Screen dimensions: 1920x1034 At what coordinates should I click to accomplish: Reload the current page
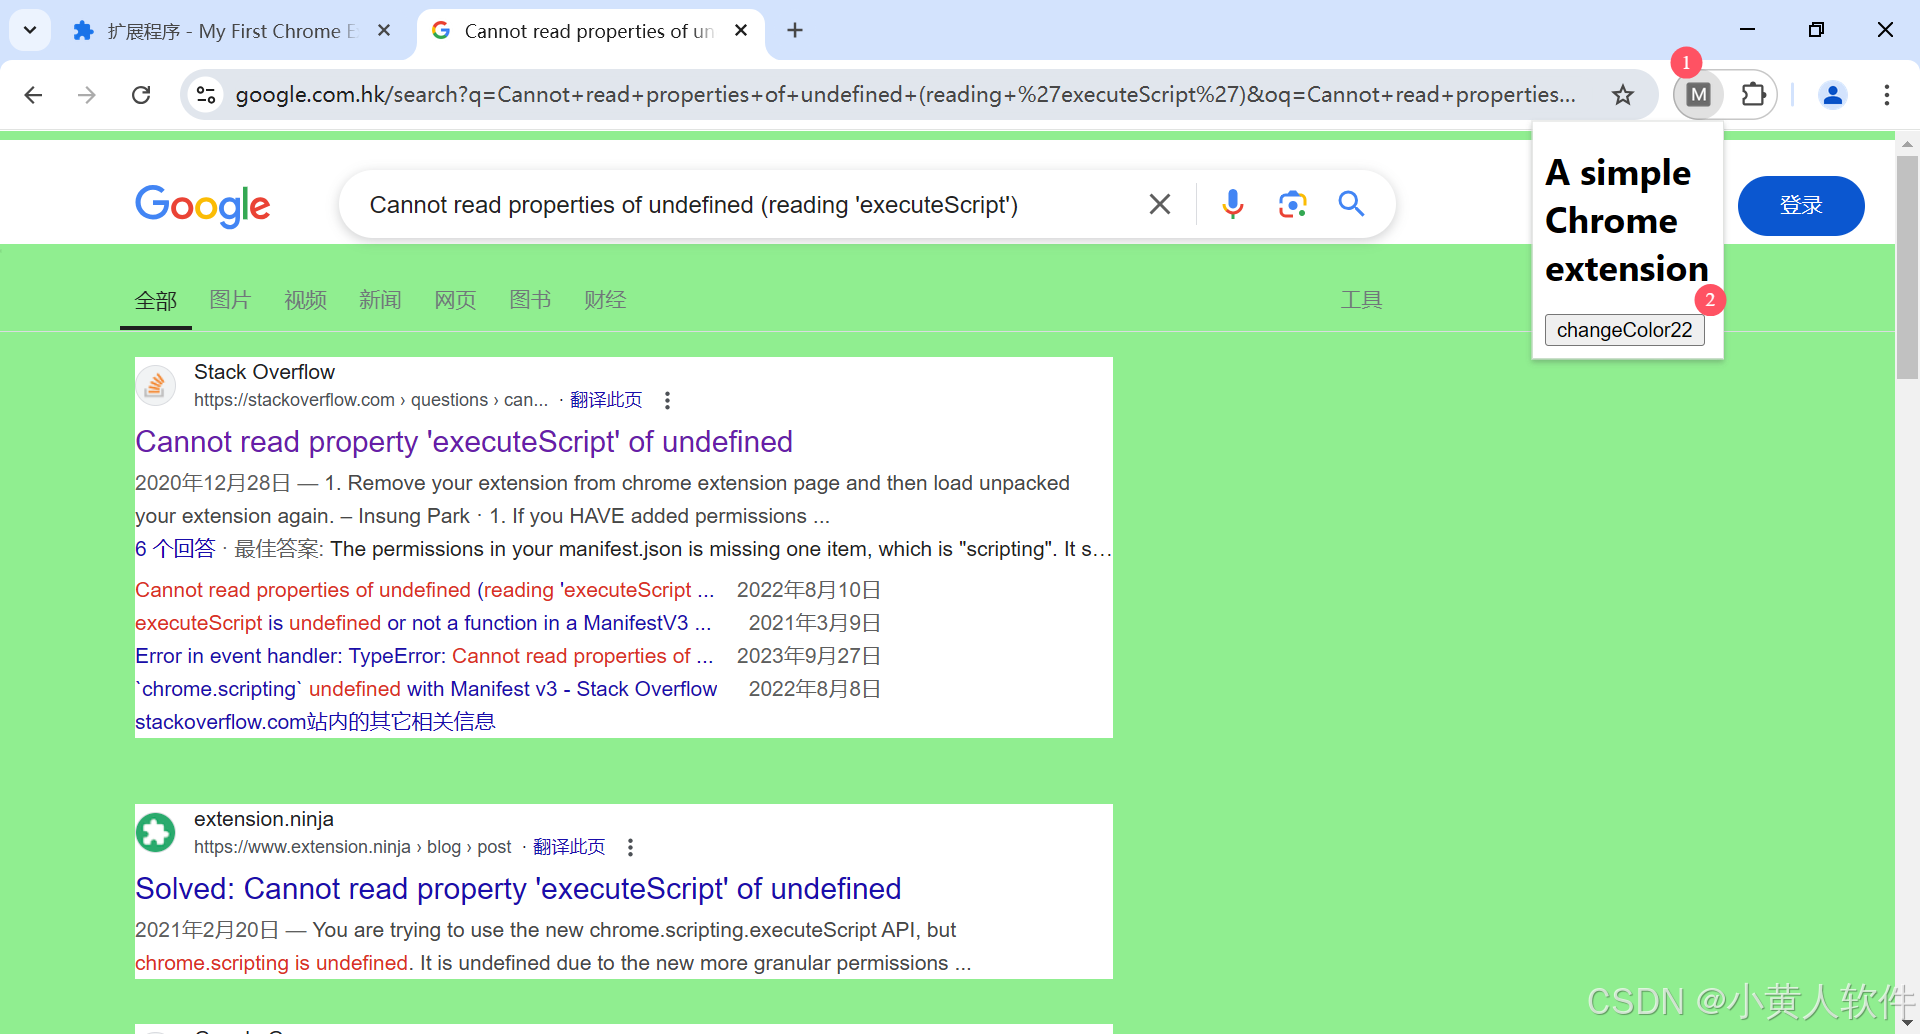click(141, 95)
